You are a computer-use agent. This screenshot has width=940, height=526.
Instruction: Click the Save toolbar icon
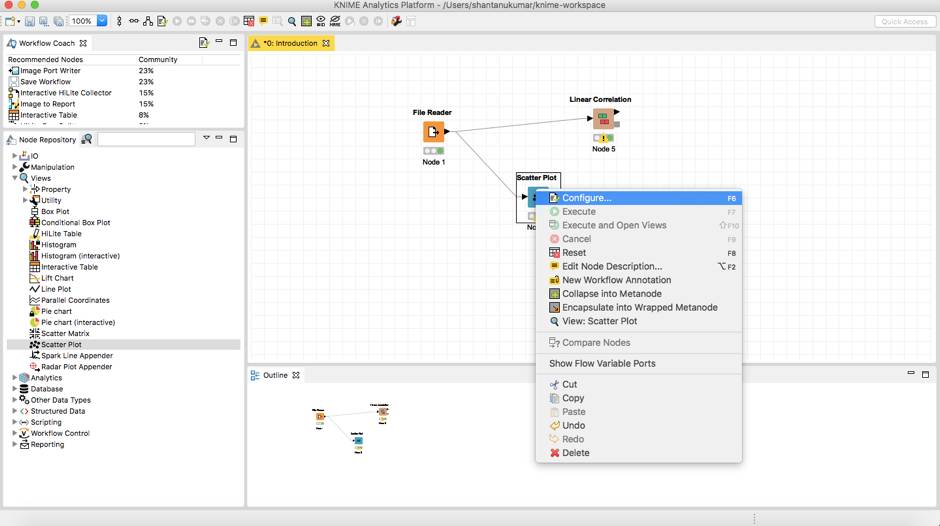(x=29, y=21)
